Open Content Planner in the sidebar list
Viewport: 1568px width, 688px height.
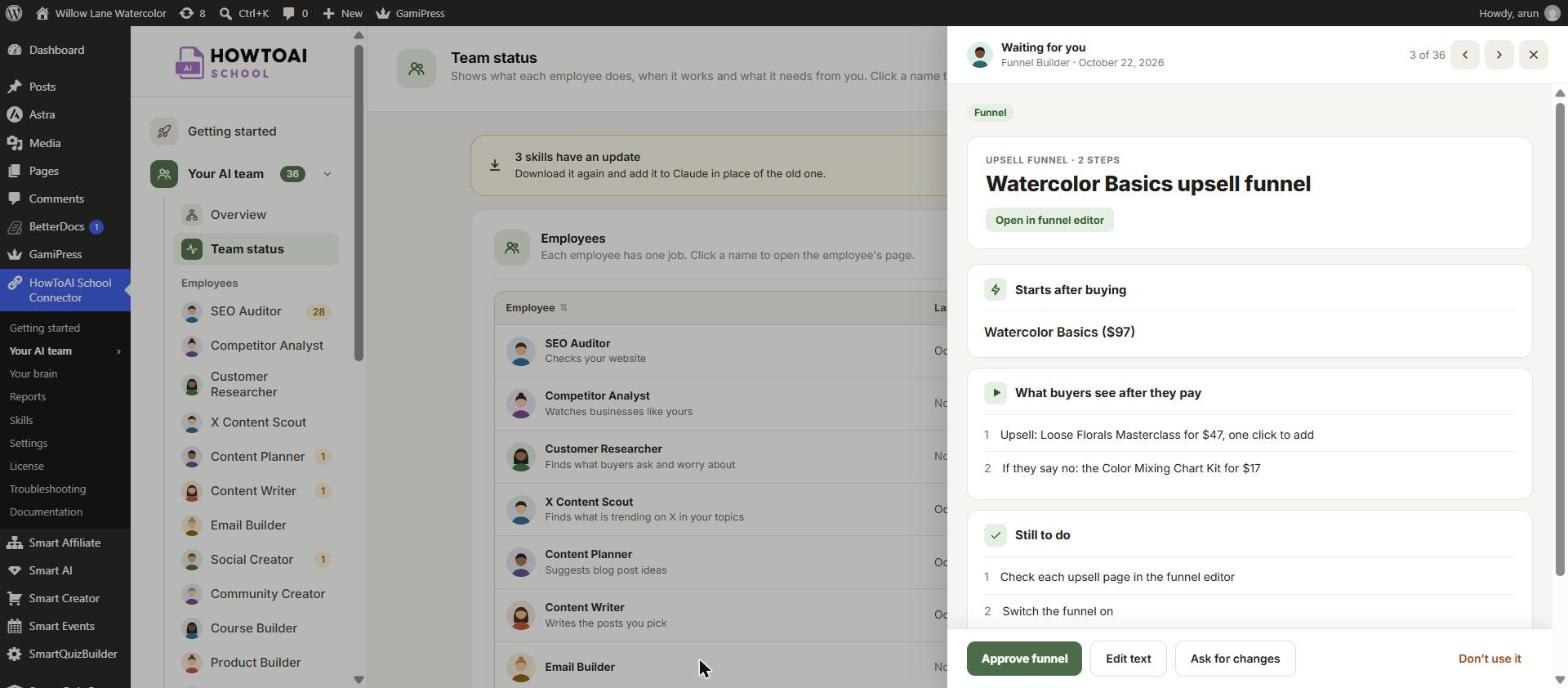coord(257,457)
